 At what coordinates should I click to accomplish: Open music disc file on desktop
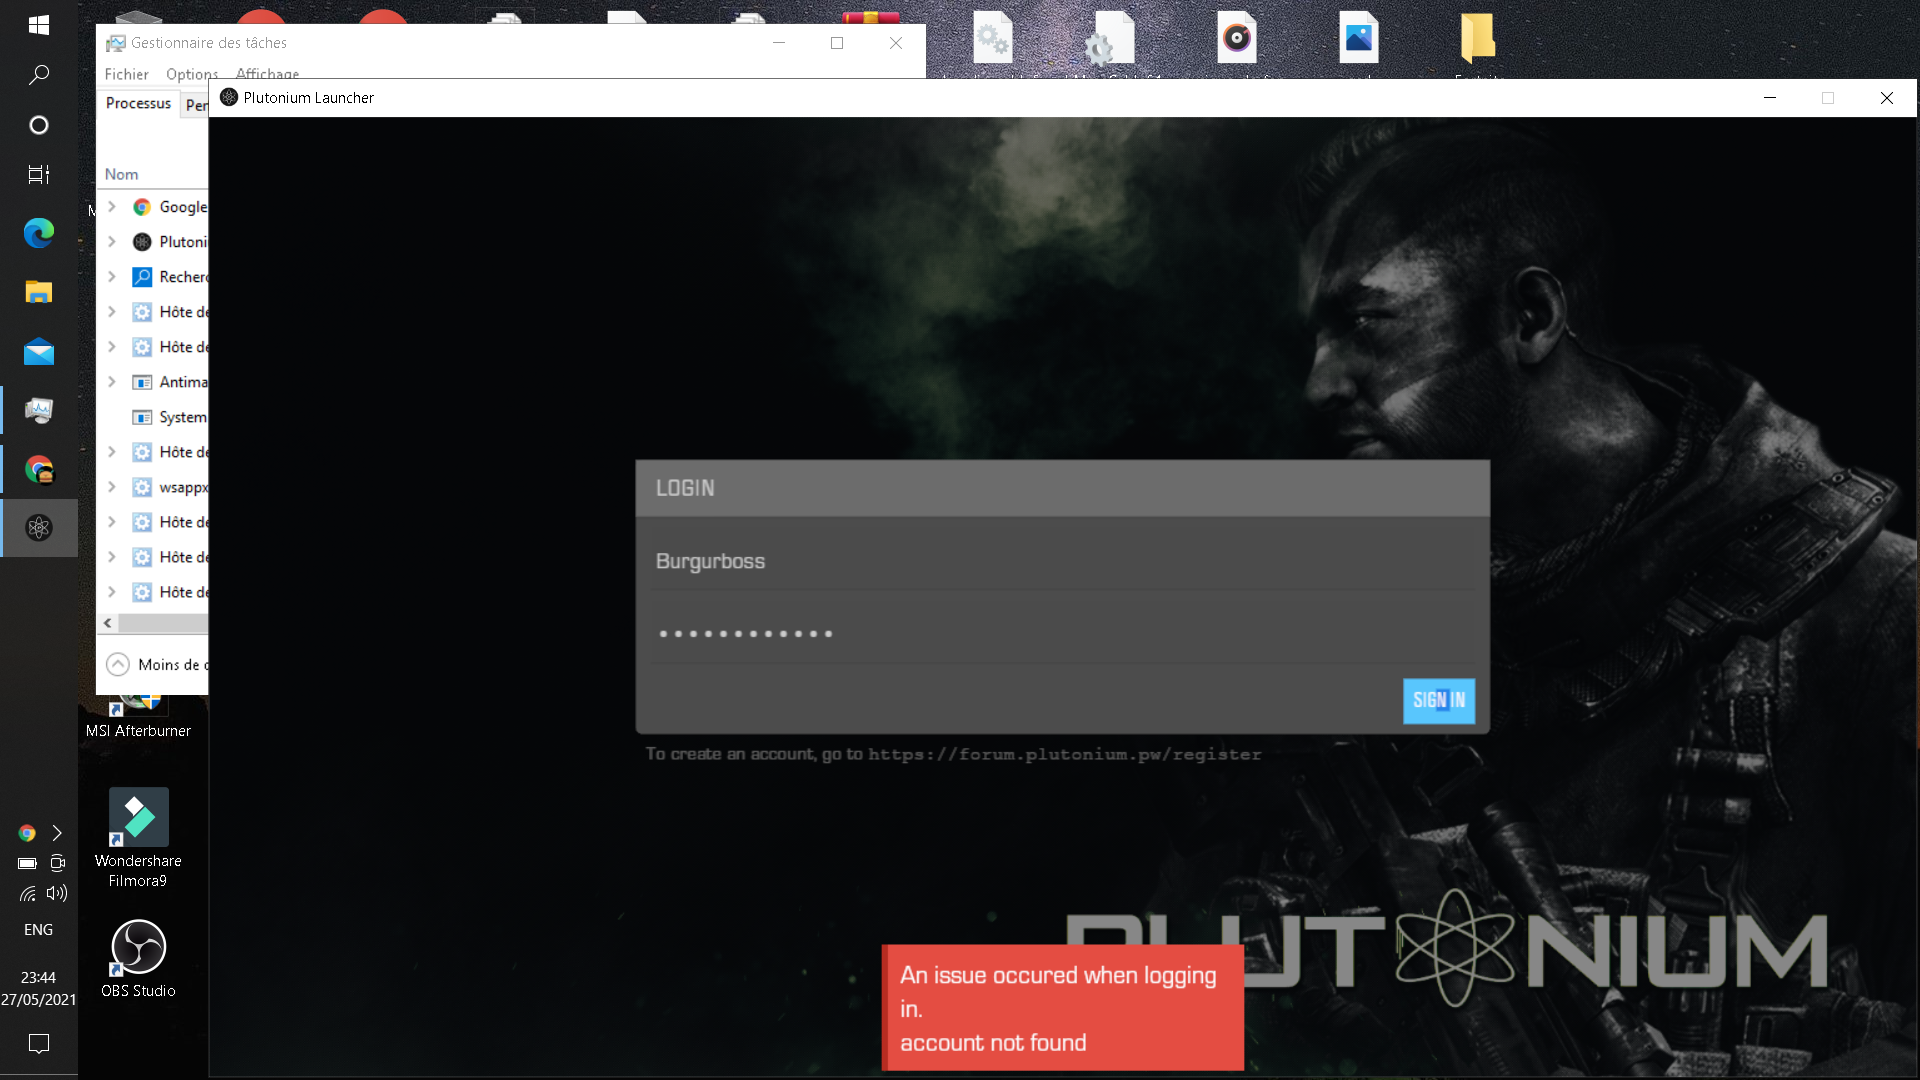coord(1237,40)
